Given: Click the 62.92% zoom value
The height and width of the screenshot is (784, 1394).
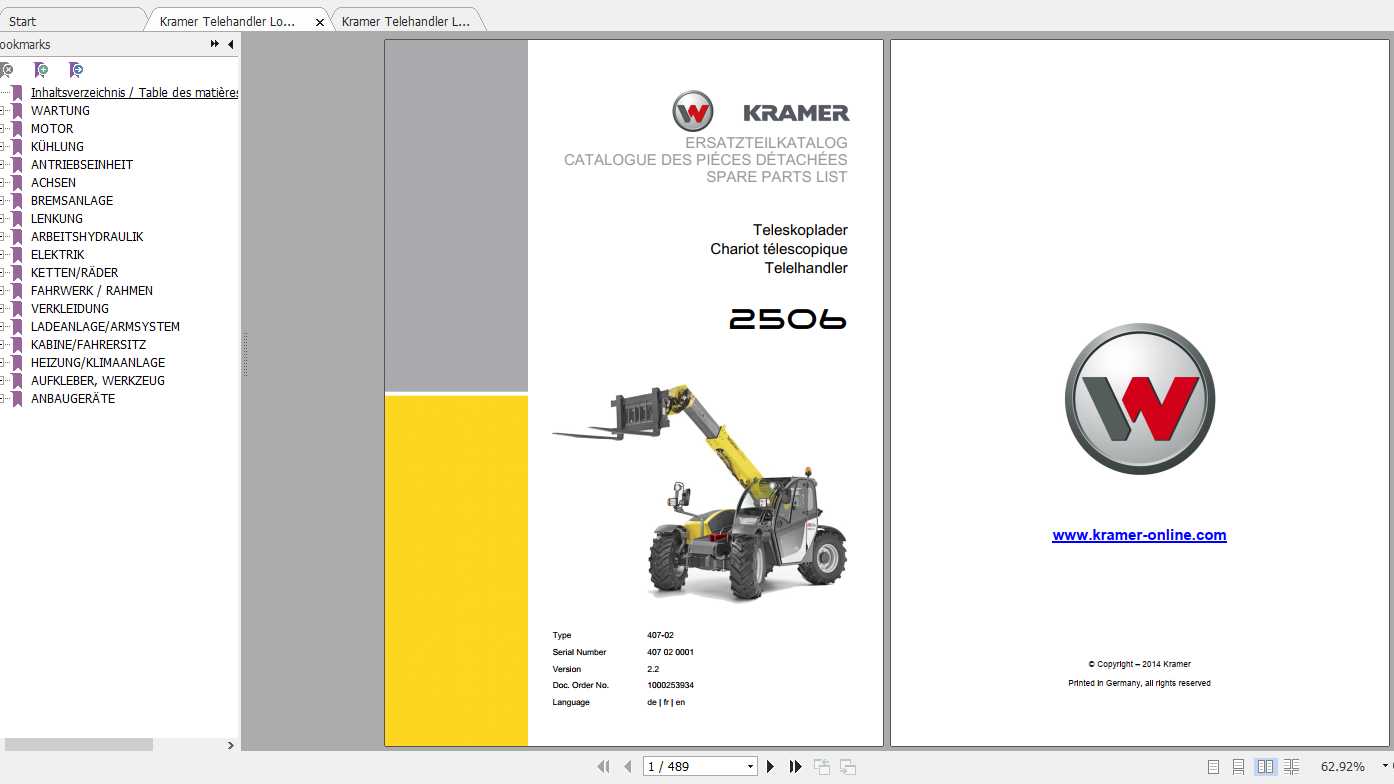Looking at the screenshot, I should (1342, 767).
